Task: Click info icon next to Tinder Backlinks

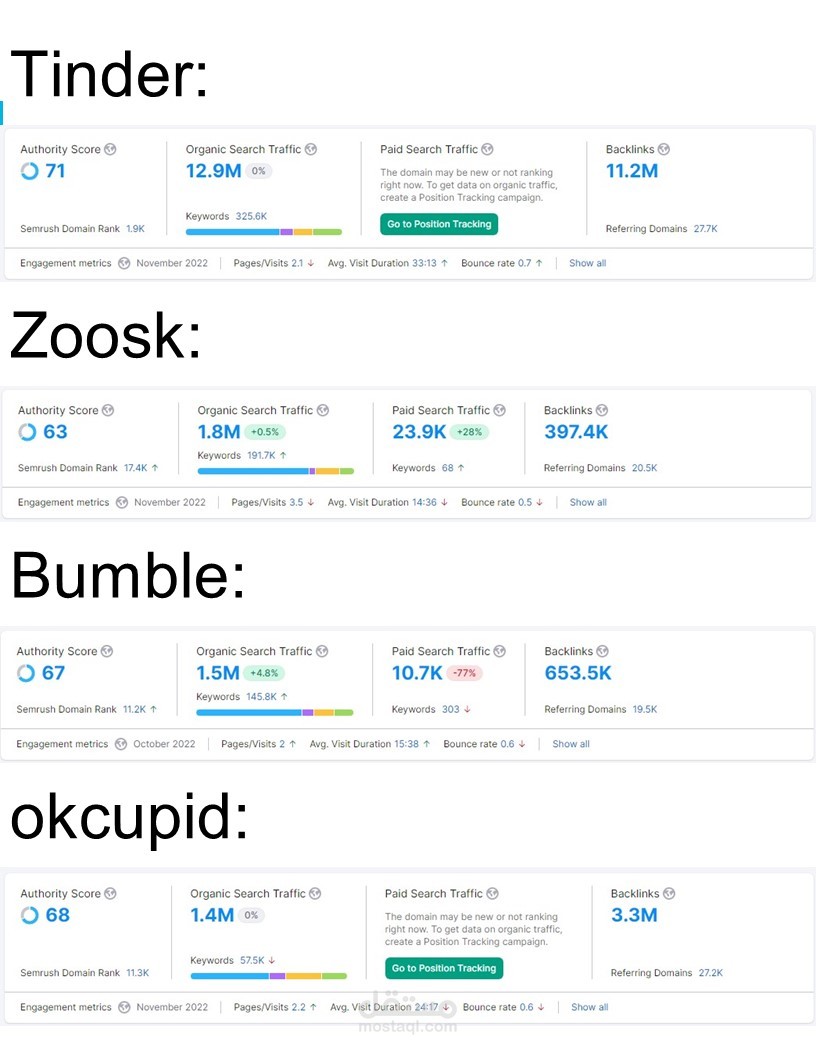Action: tap(664, 149)
